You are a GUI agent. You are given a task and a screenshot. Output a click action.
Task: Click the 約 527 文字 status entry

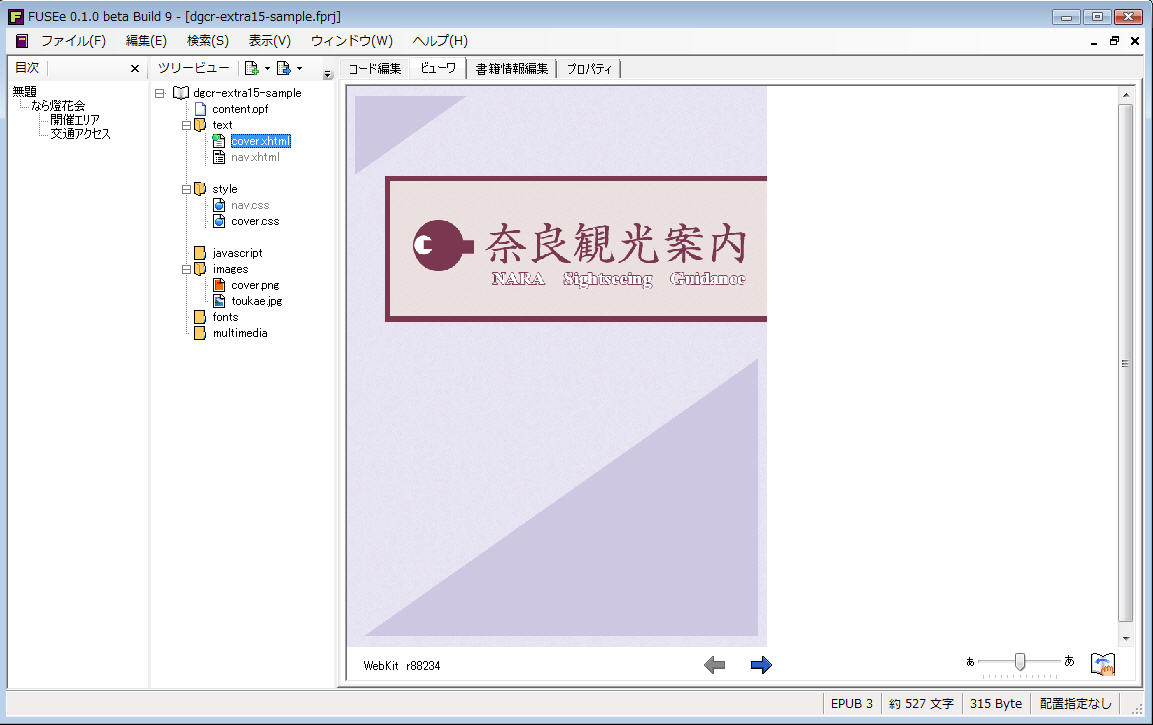click(921, 704)
